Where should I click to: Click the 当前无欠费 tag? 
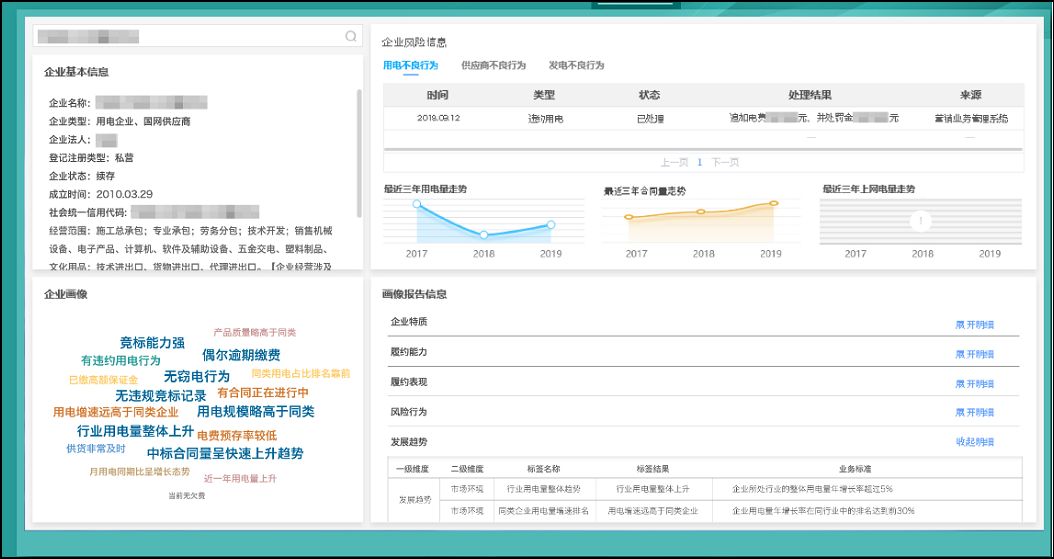click(x=187, y=496)
